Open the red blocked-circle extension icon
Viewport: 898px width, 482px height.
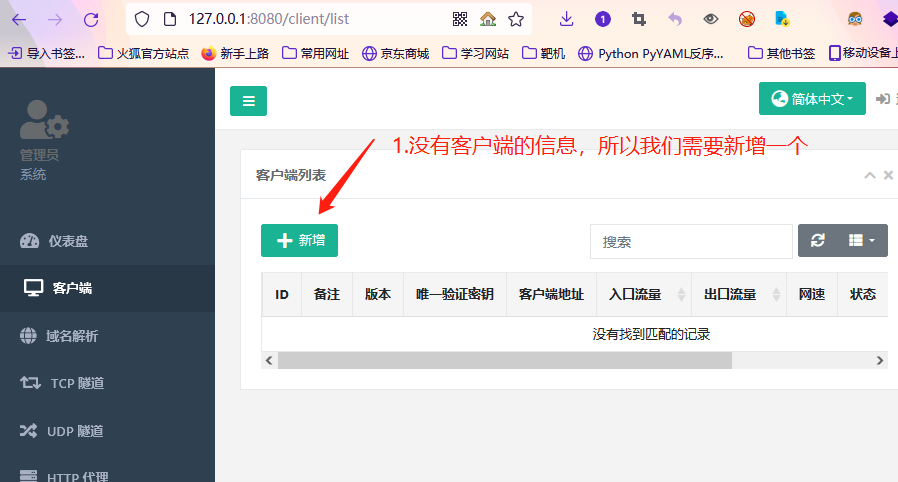[747, 19]
